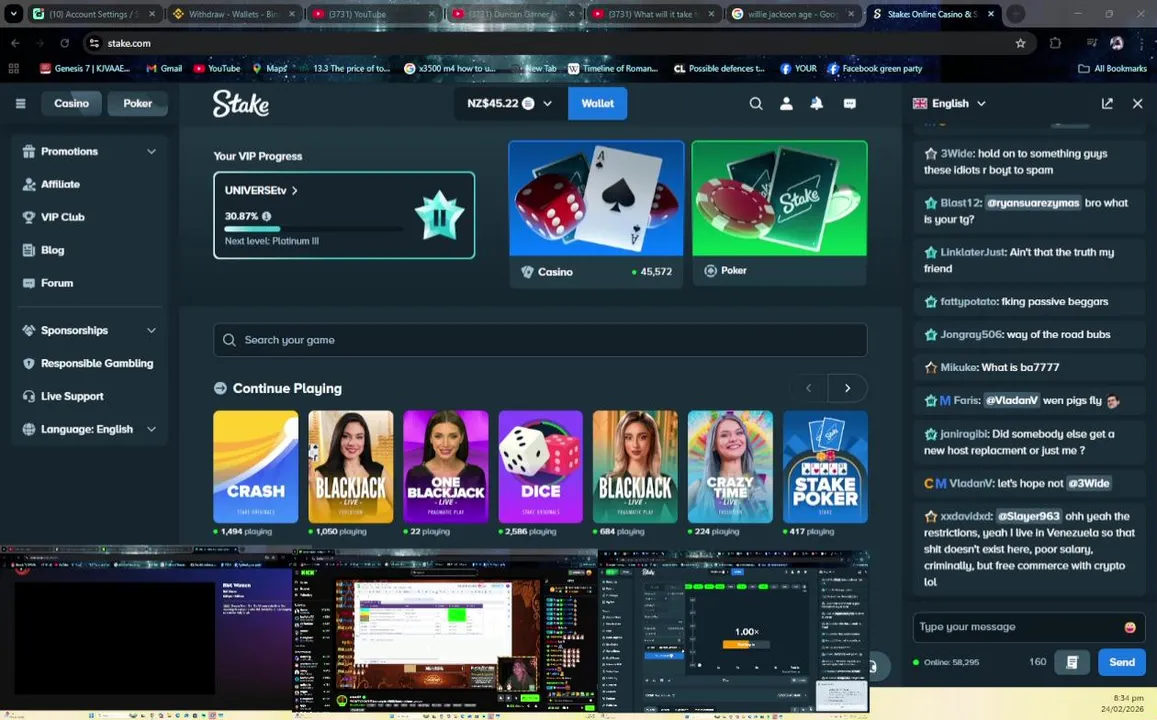Click the VIP progress bar
Screen dimensions: 1157x720
(314, 229)
